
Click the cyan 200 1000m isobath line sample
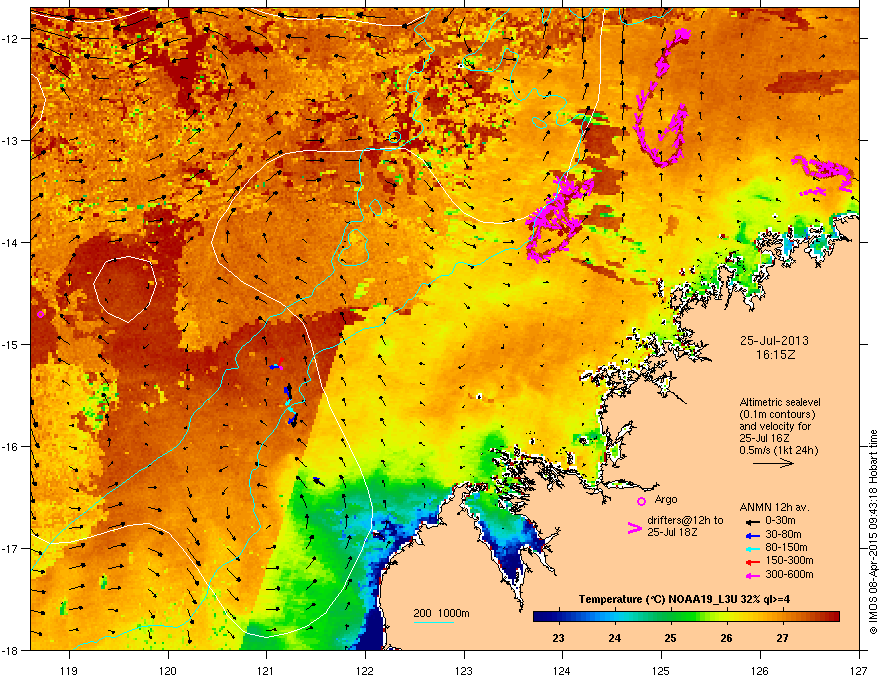(x=433, y=622)
